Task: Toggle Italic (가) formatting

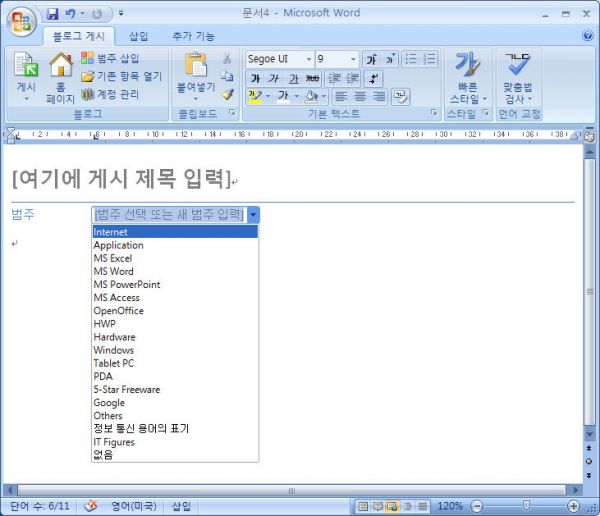Action: pyautogui.click(x=274, y=78)
